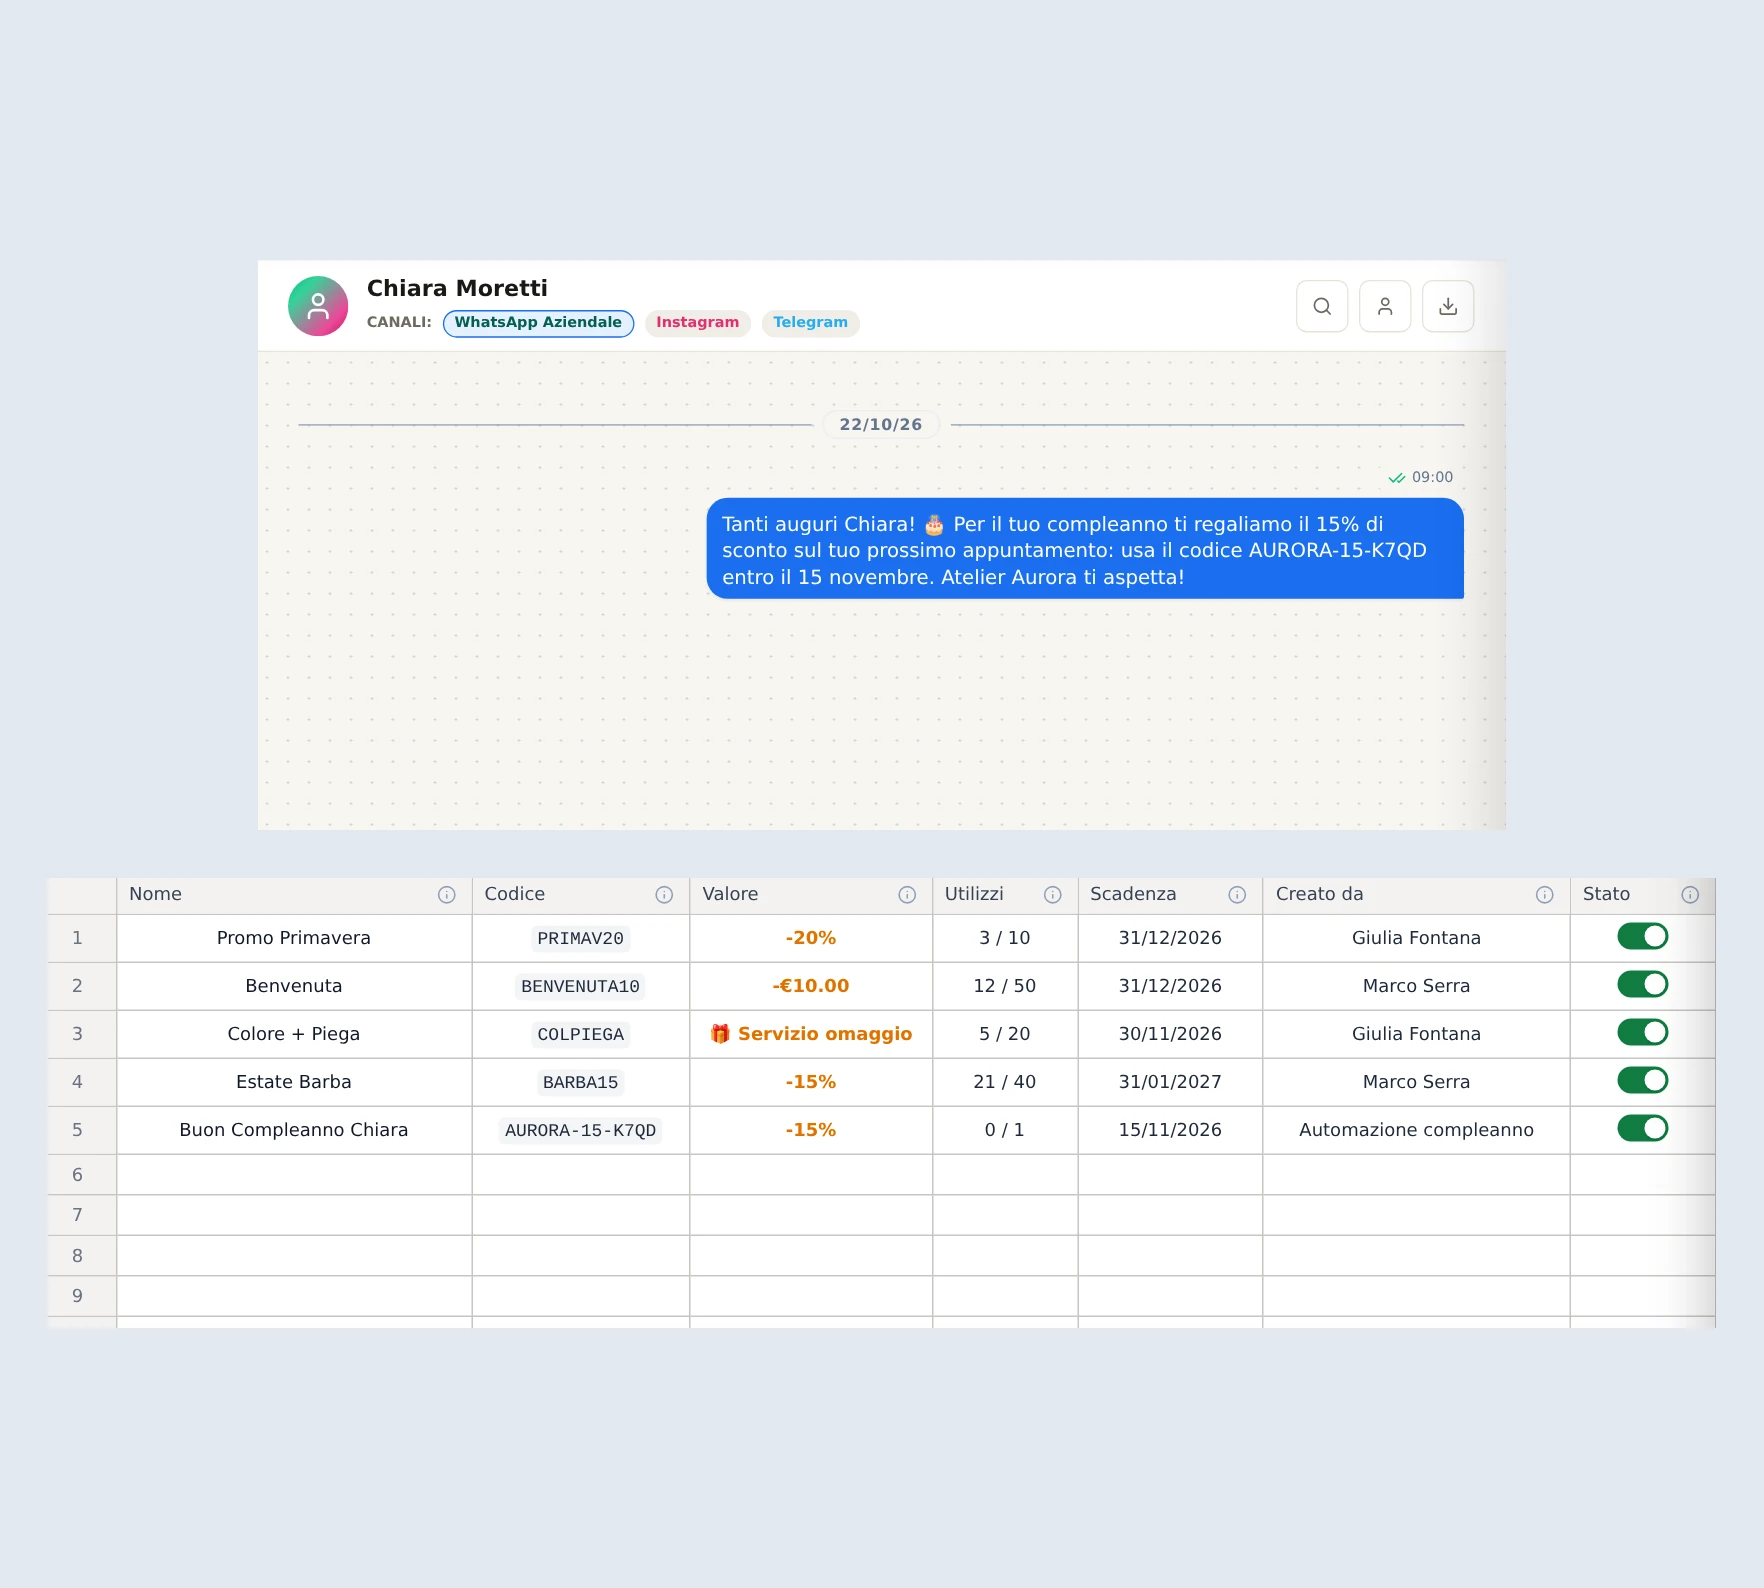Click Chiara Moretti's avatar
This screenshot has width=1764, height=1588.
tap(318, 306)
